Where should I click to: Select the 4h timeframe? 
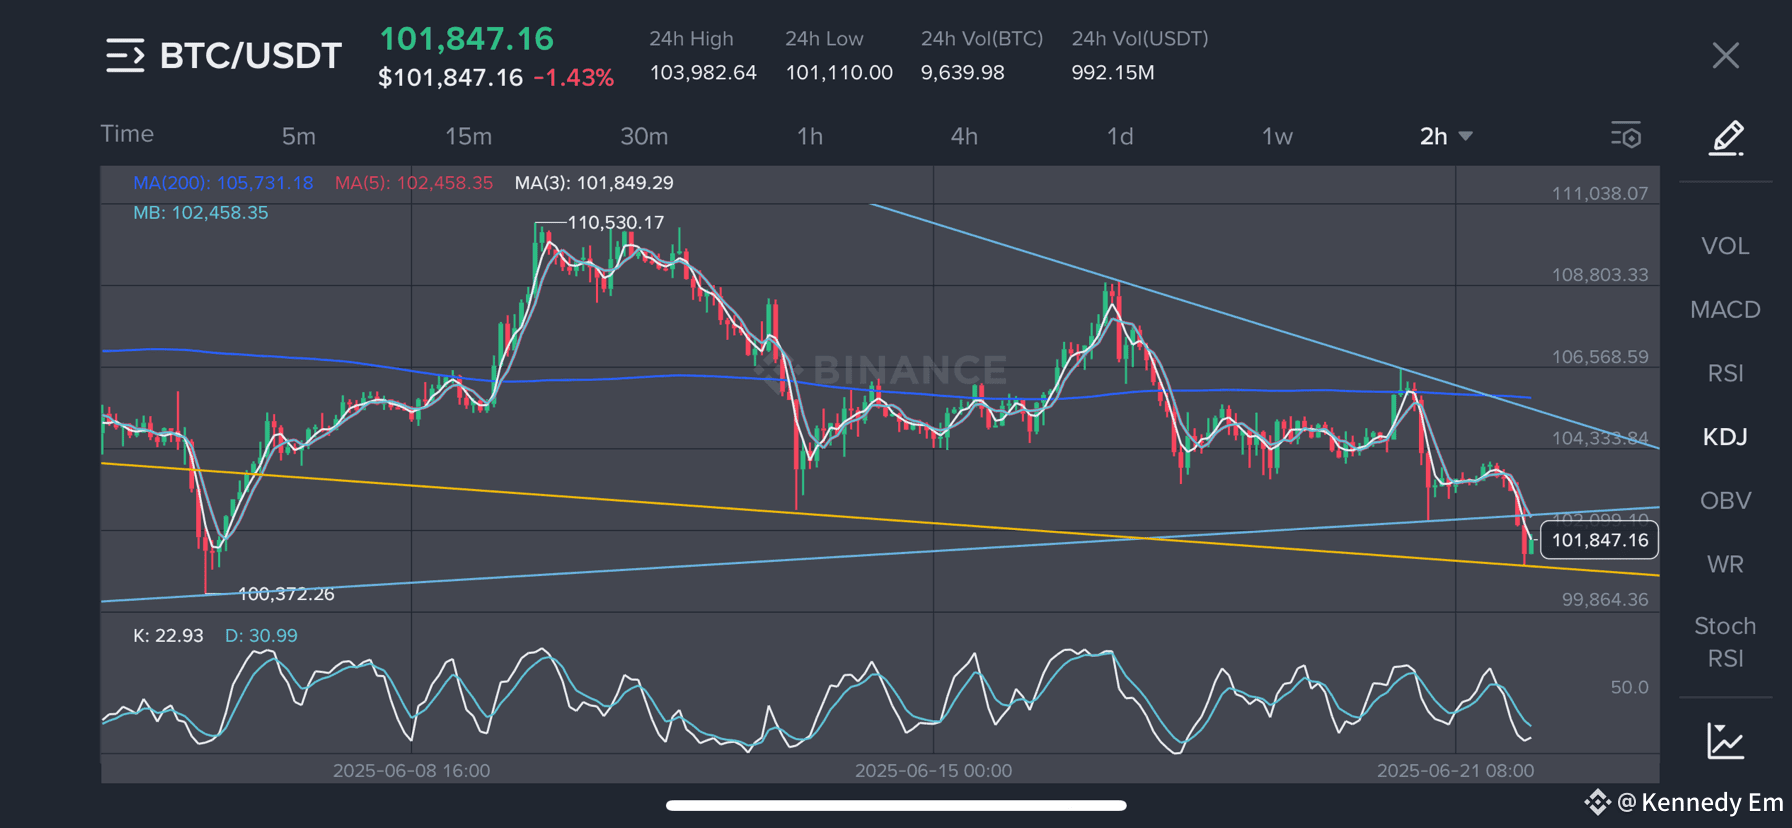click(964, 136)
